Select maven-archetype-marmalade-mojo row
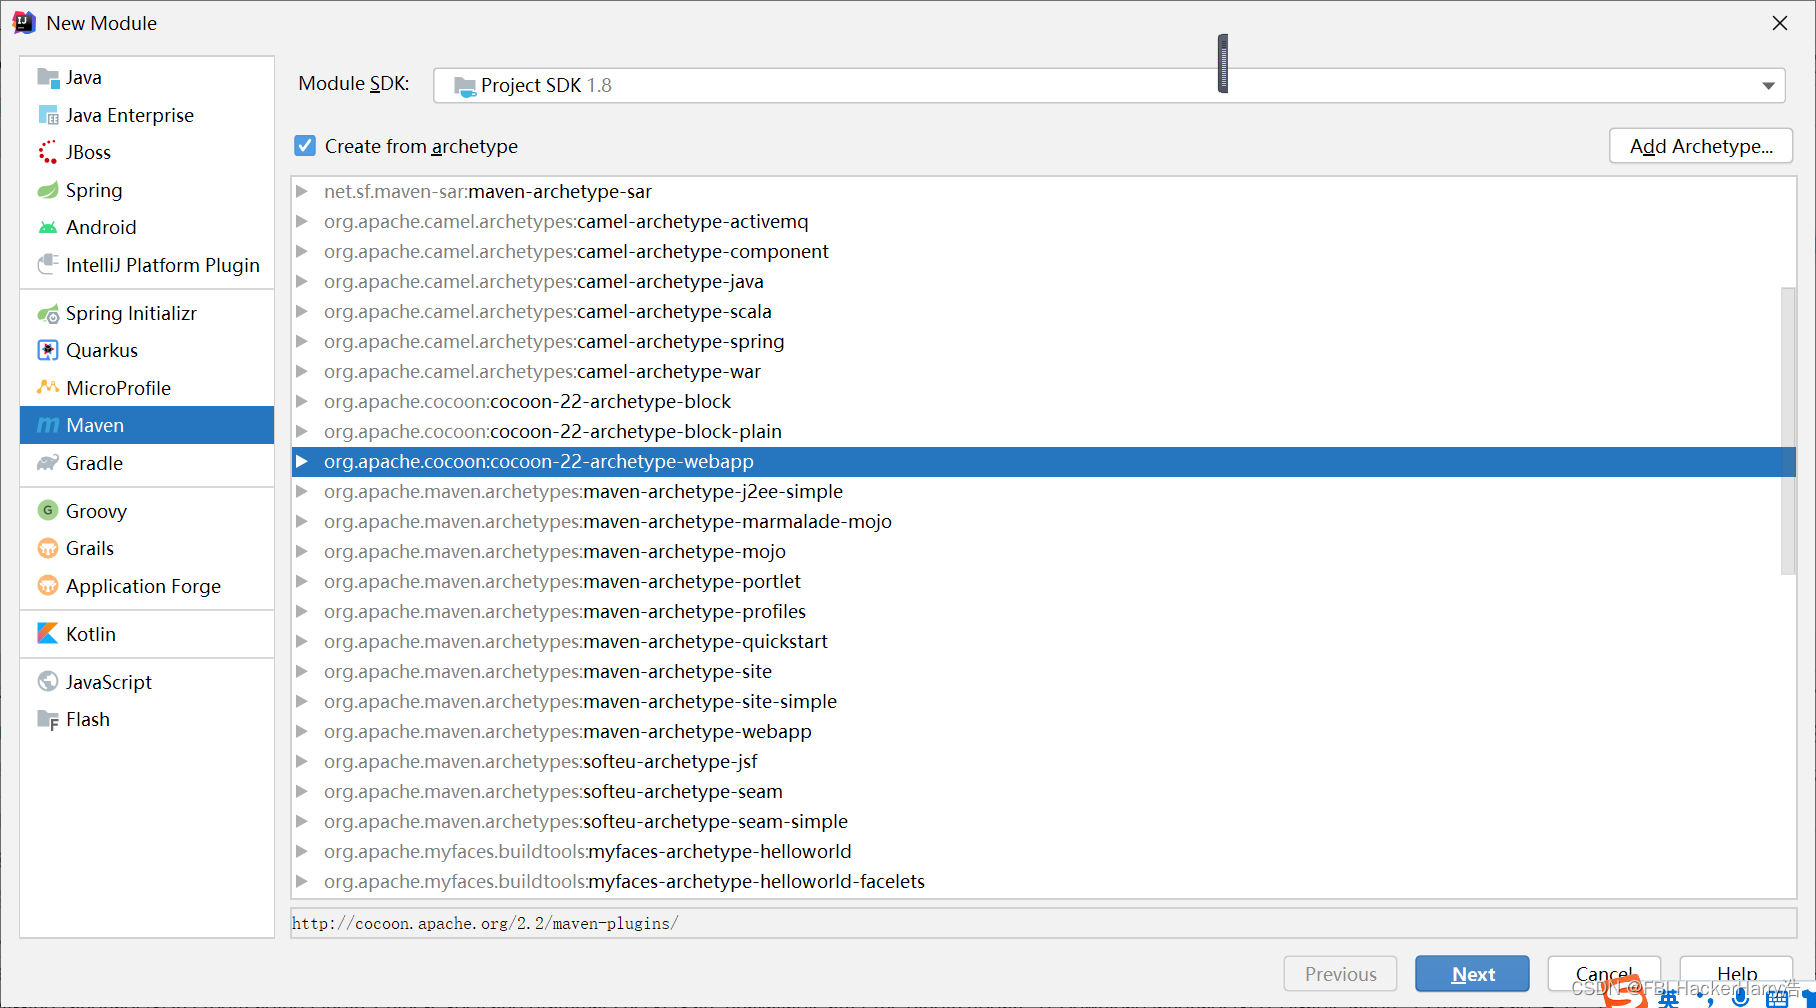Screen dimensions: 1816x1008 pyautogui.click(x=1043, y=521)
